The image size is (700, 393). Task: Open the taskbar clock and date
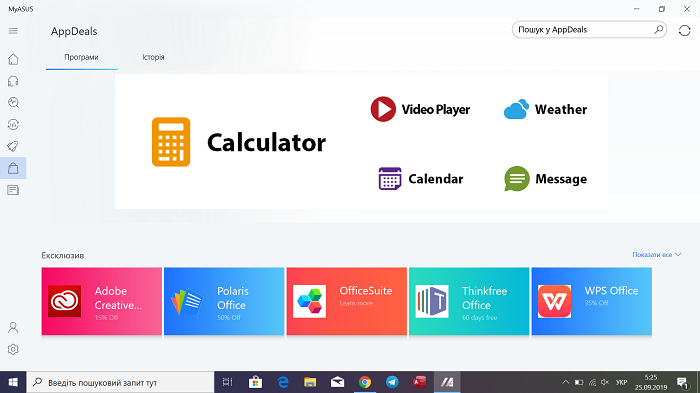[651, 382]
